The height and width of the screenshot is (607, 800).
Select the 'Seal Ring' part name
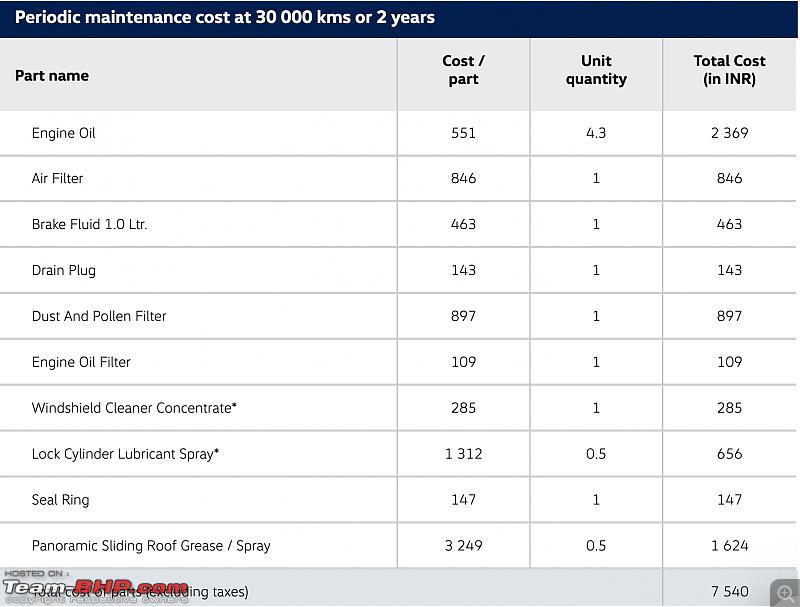click(60, 500)
